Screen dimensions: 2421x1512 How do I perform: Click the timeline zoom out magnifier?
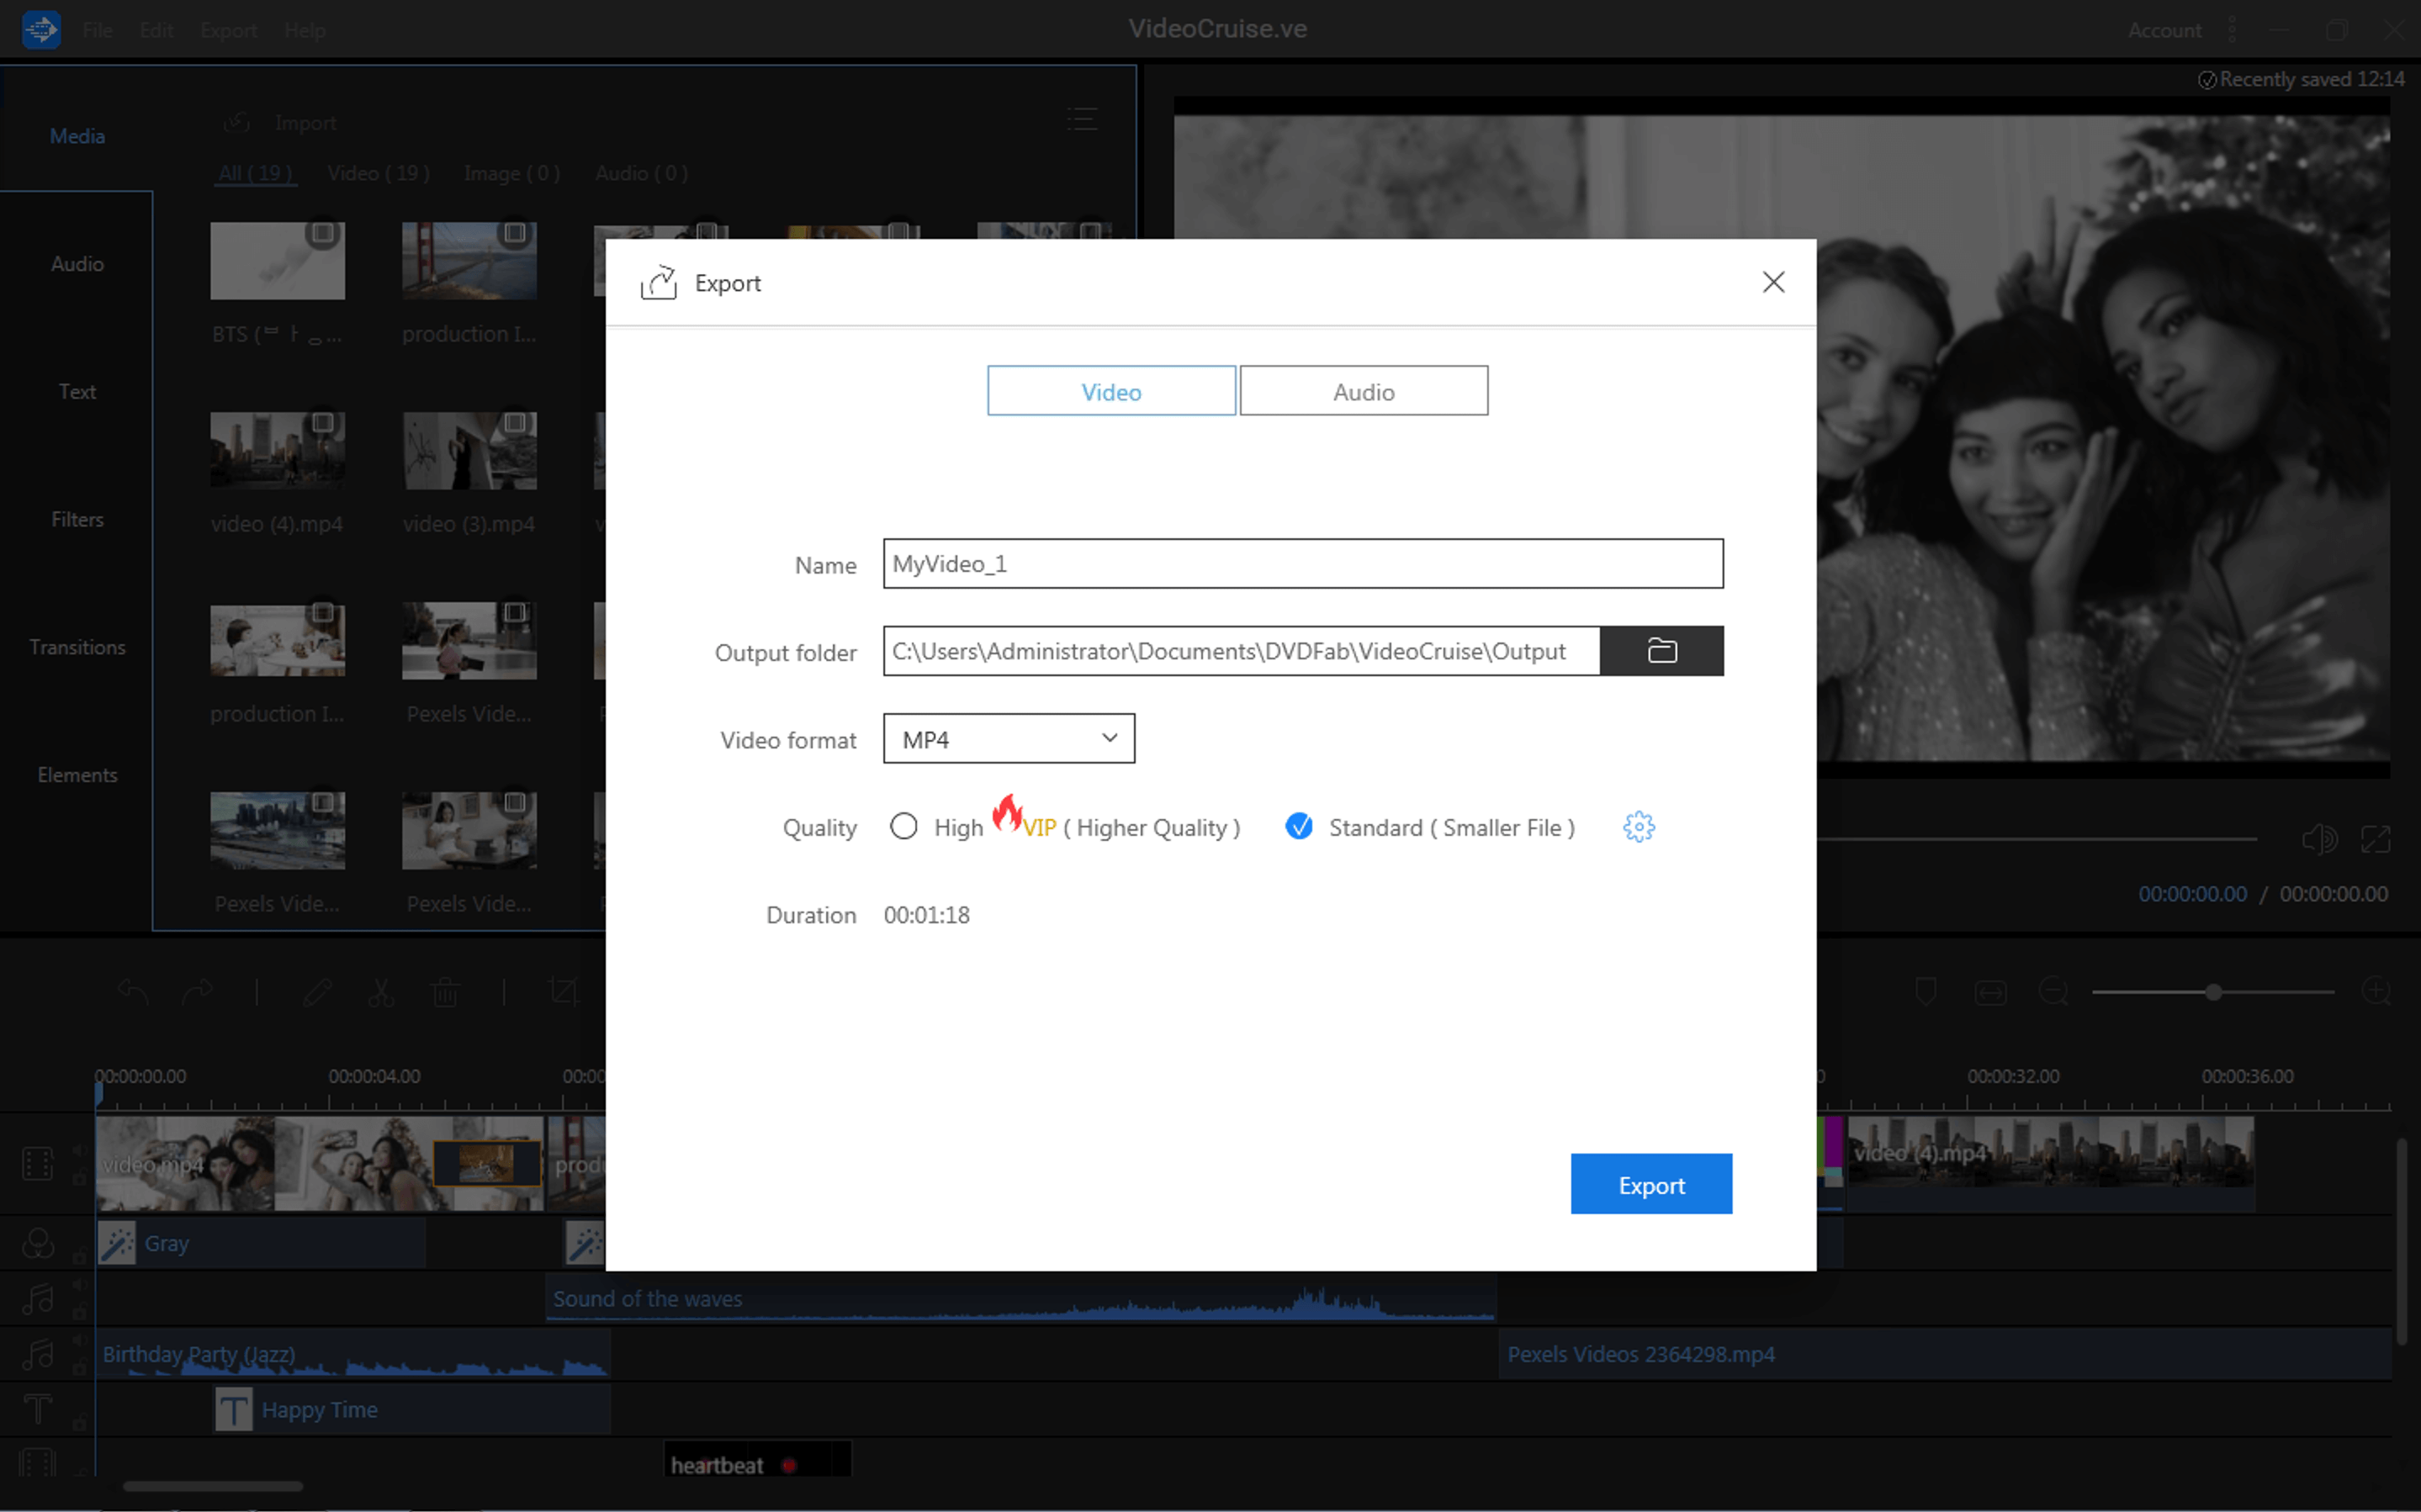[2053, 992]
